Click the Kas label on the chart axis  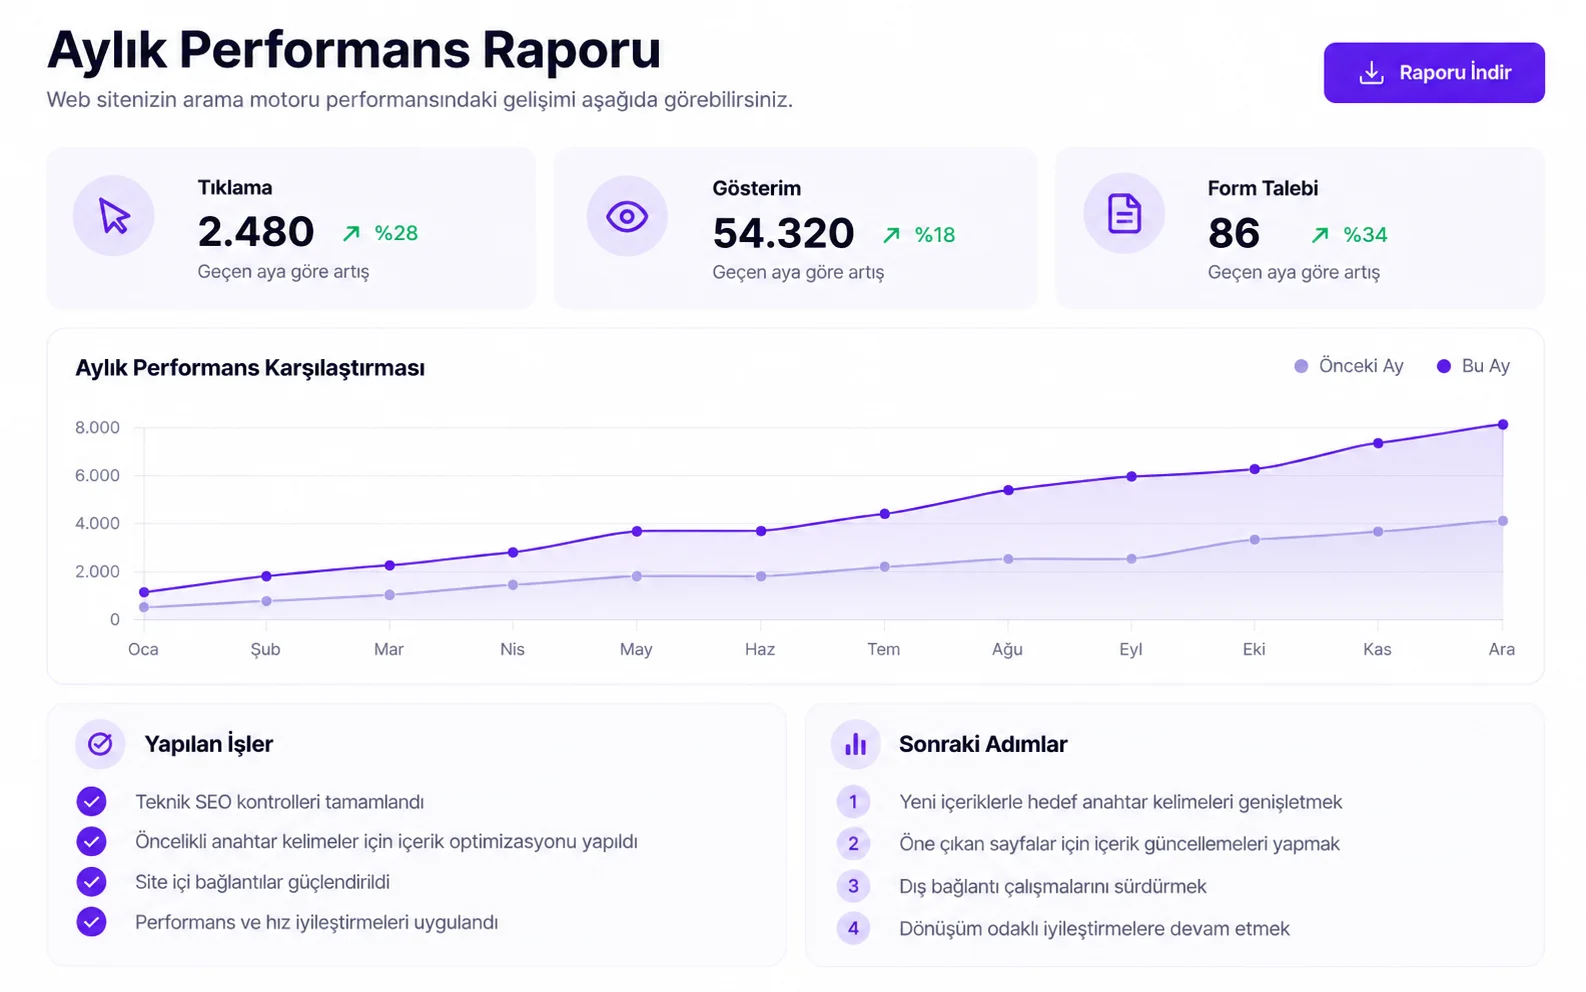[1377, 649]
